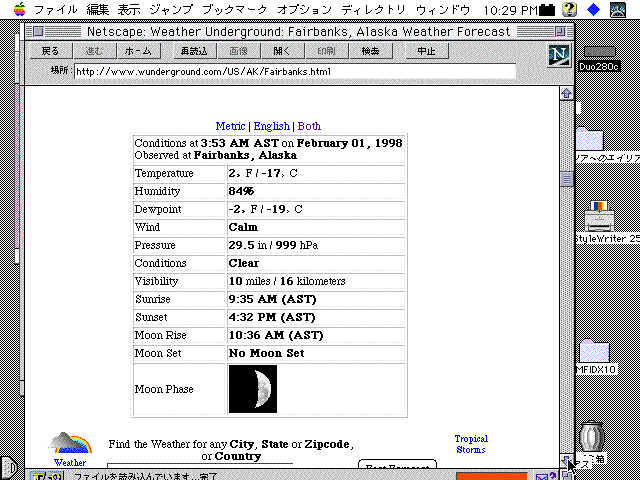Click the scroll up arrow
The width and height of the screenshot is (640, 480).
coord(566,93)
